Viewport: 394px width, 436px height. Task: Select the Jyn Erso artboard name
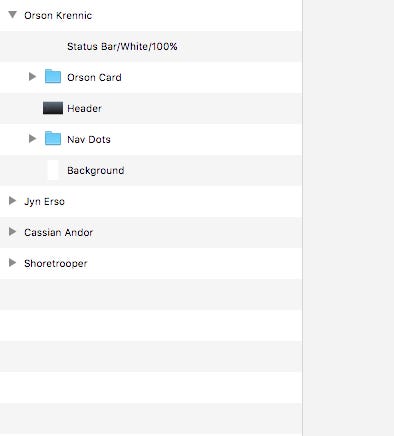click(44, 201)
